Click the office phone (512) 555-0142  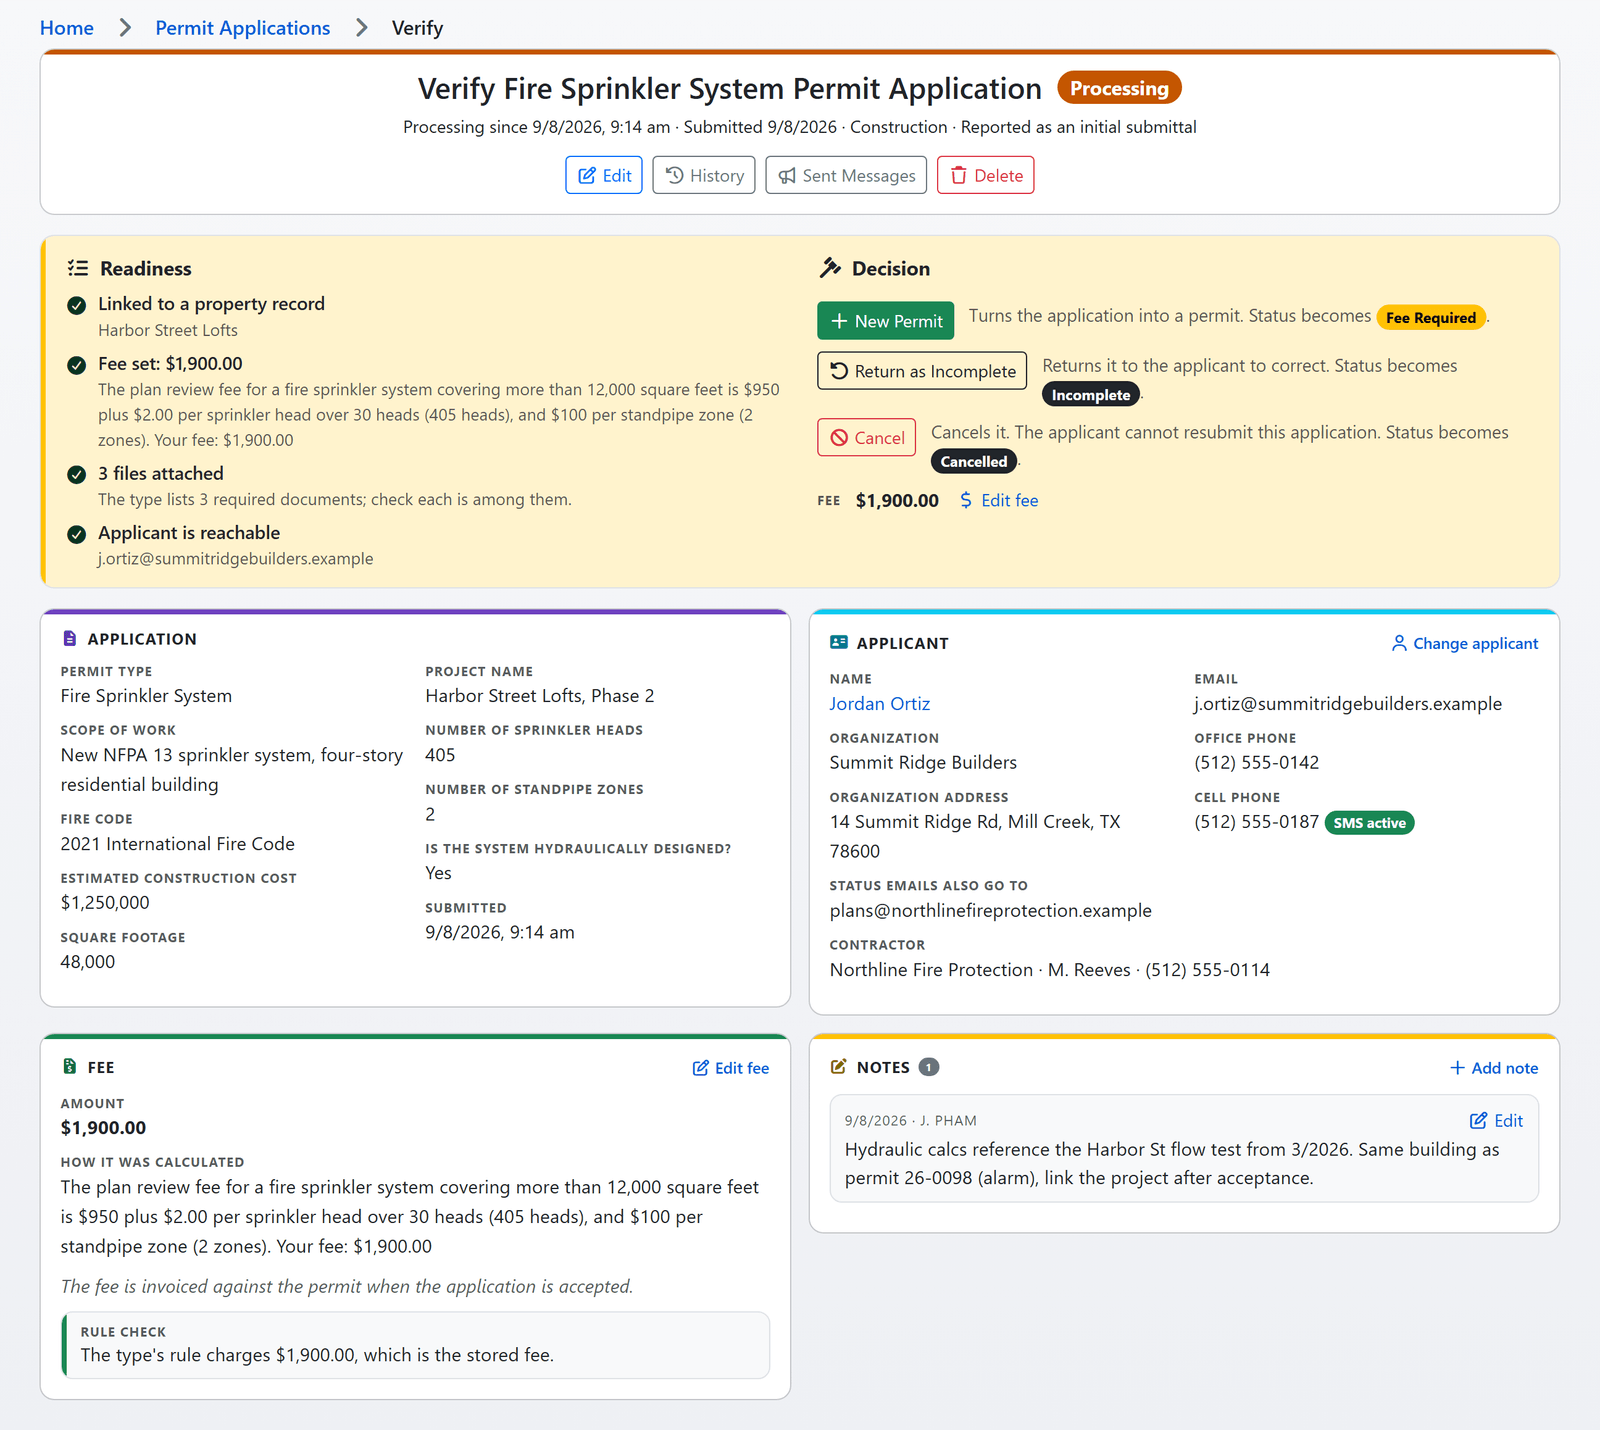coord(1257,762)
